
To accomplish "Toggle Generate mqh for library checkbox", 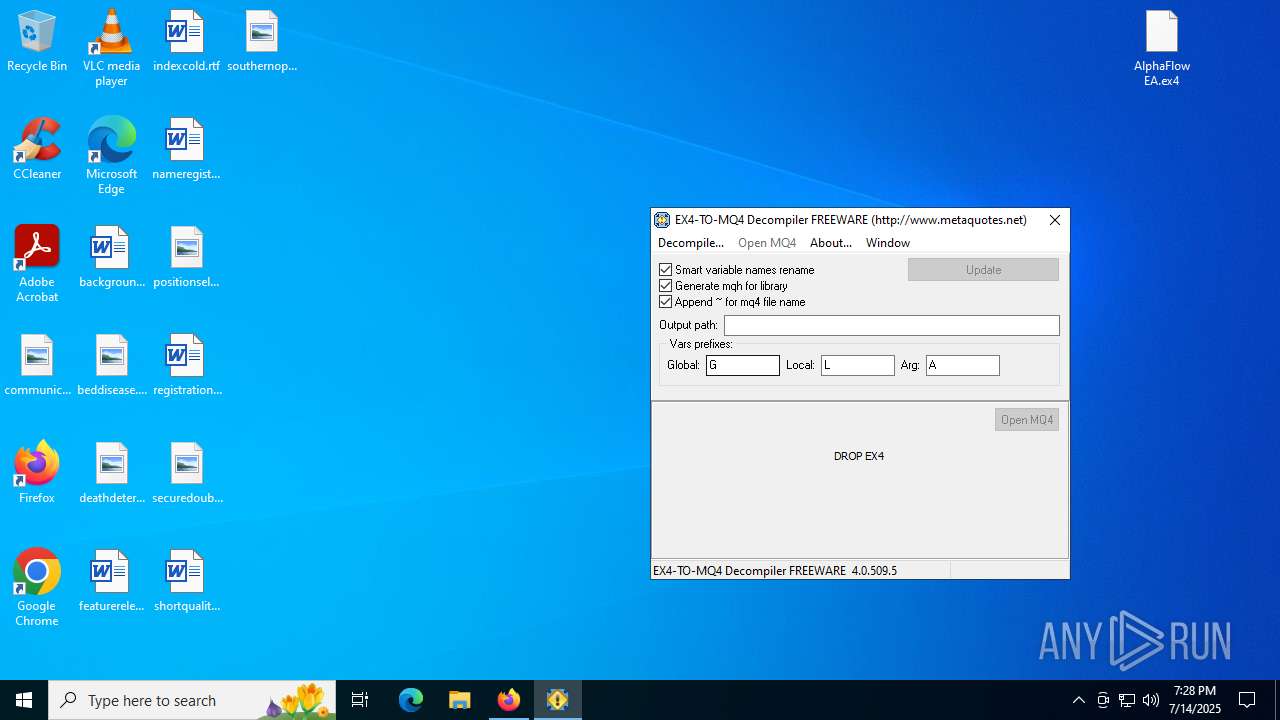I will click(665, 286).
